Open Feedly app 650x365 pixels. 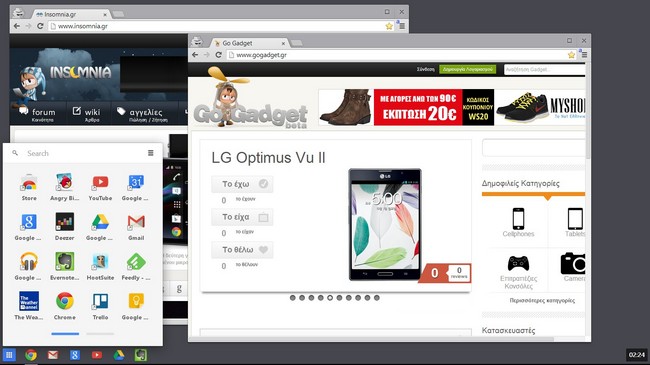136,267
